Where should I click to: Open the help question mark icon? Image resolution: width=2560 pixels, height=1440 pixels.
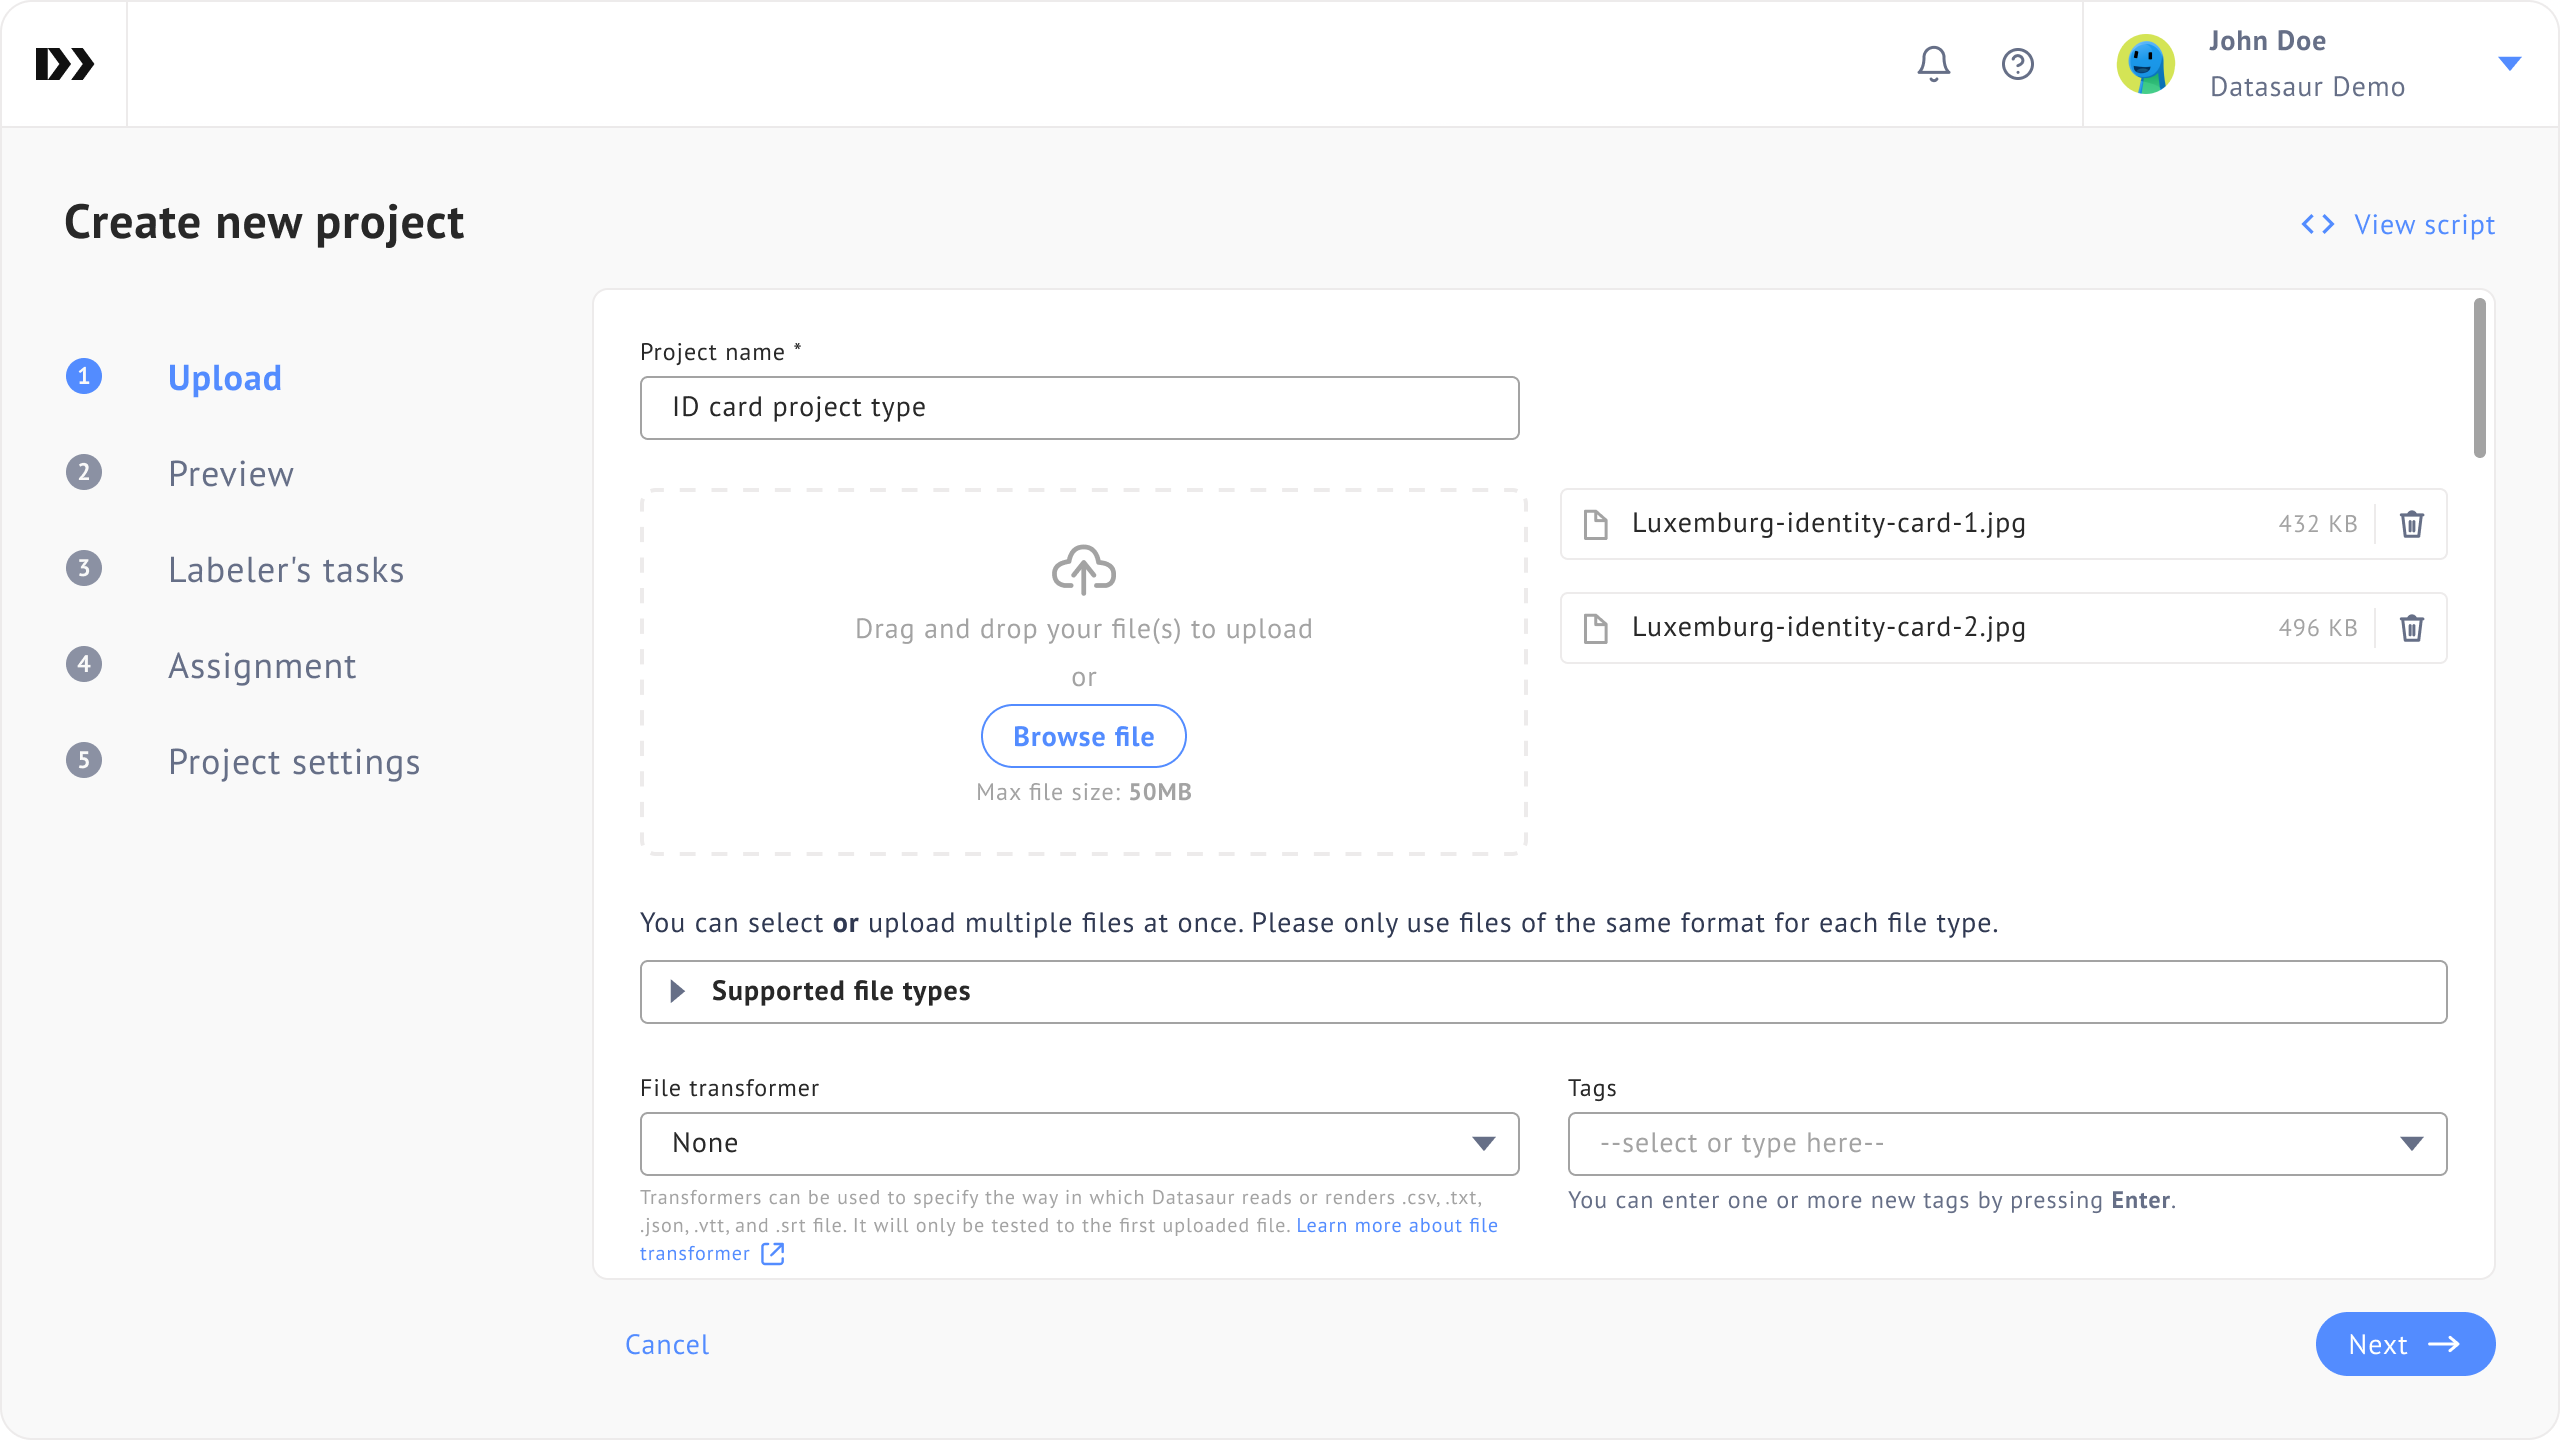click(2017, 64)
